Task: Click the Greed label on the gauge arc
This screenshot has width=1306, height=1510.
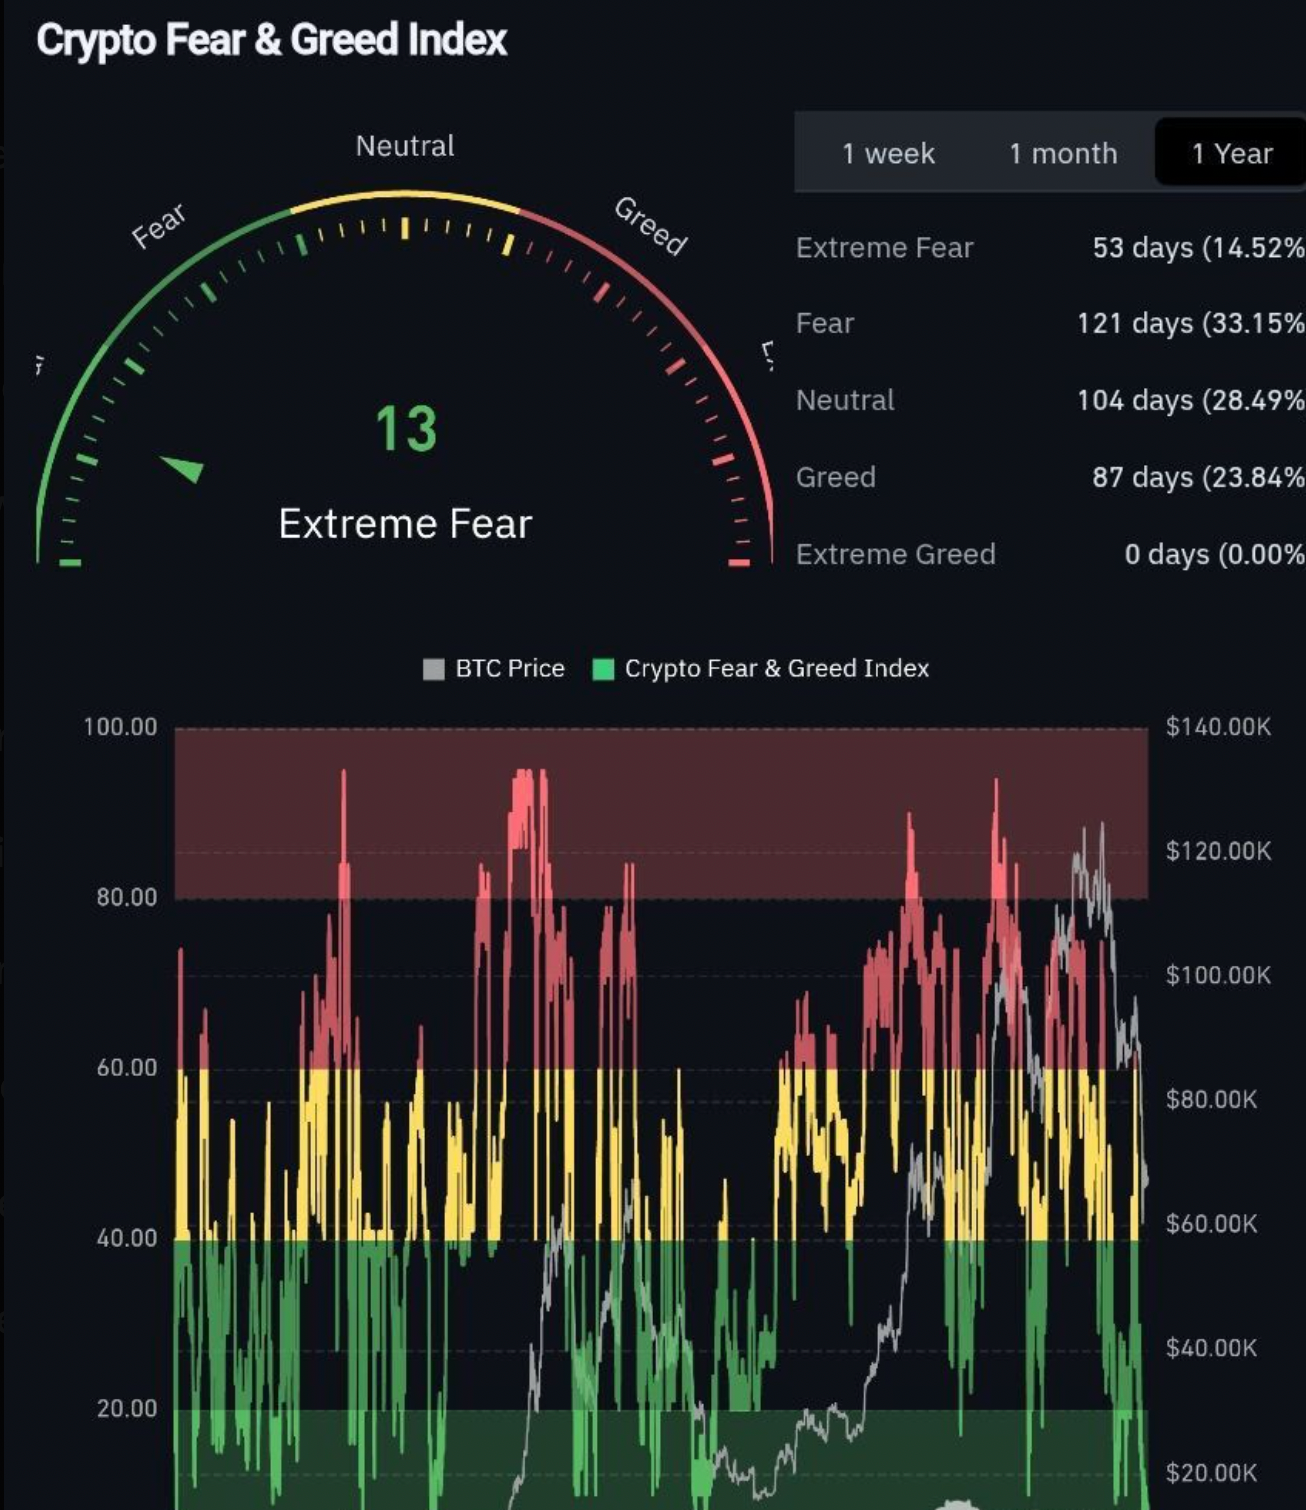Action: [x=650, y=226]
